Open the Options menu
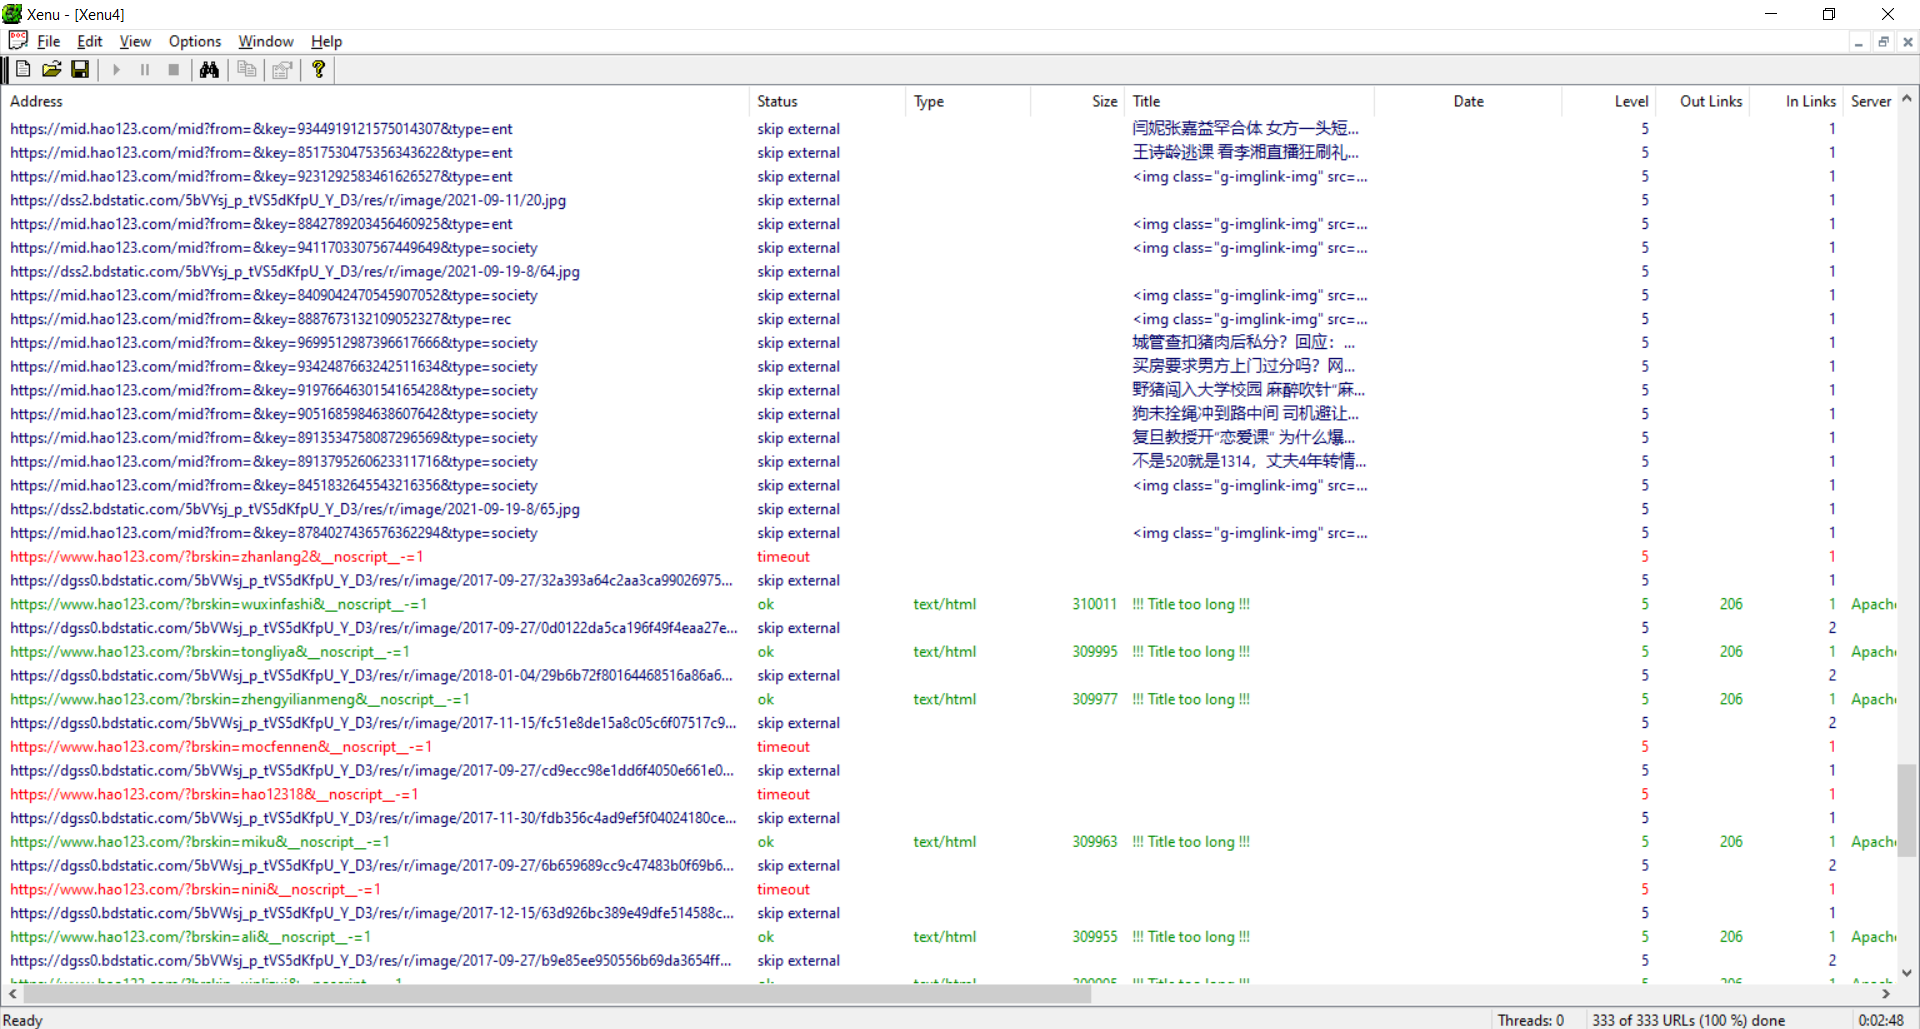Screen dimensions: 1920x1029 pos(195,41)
